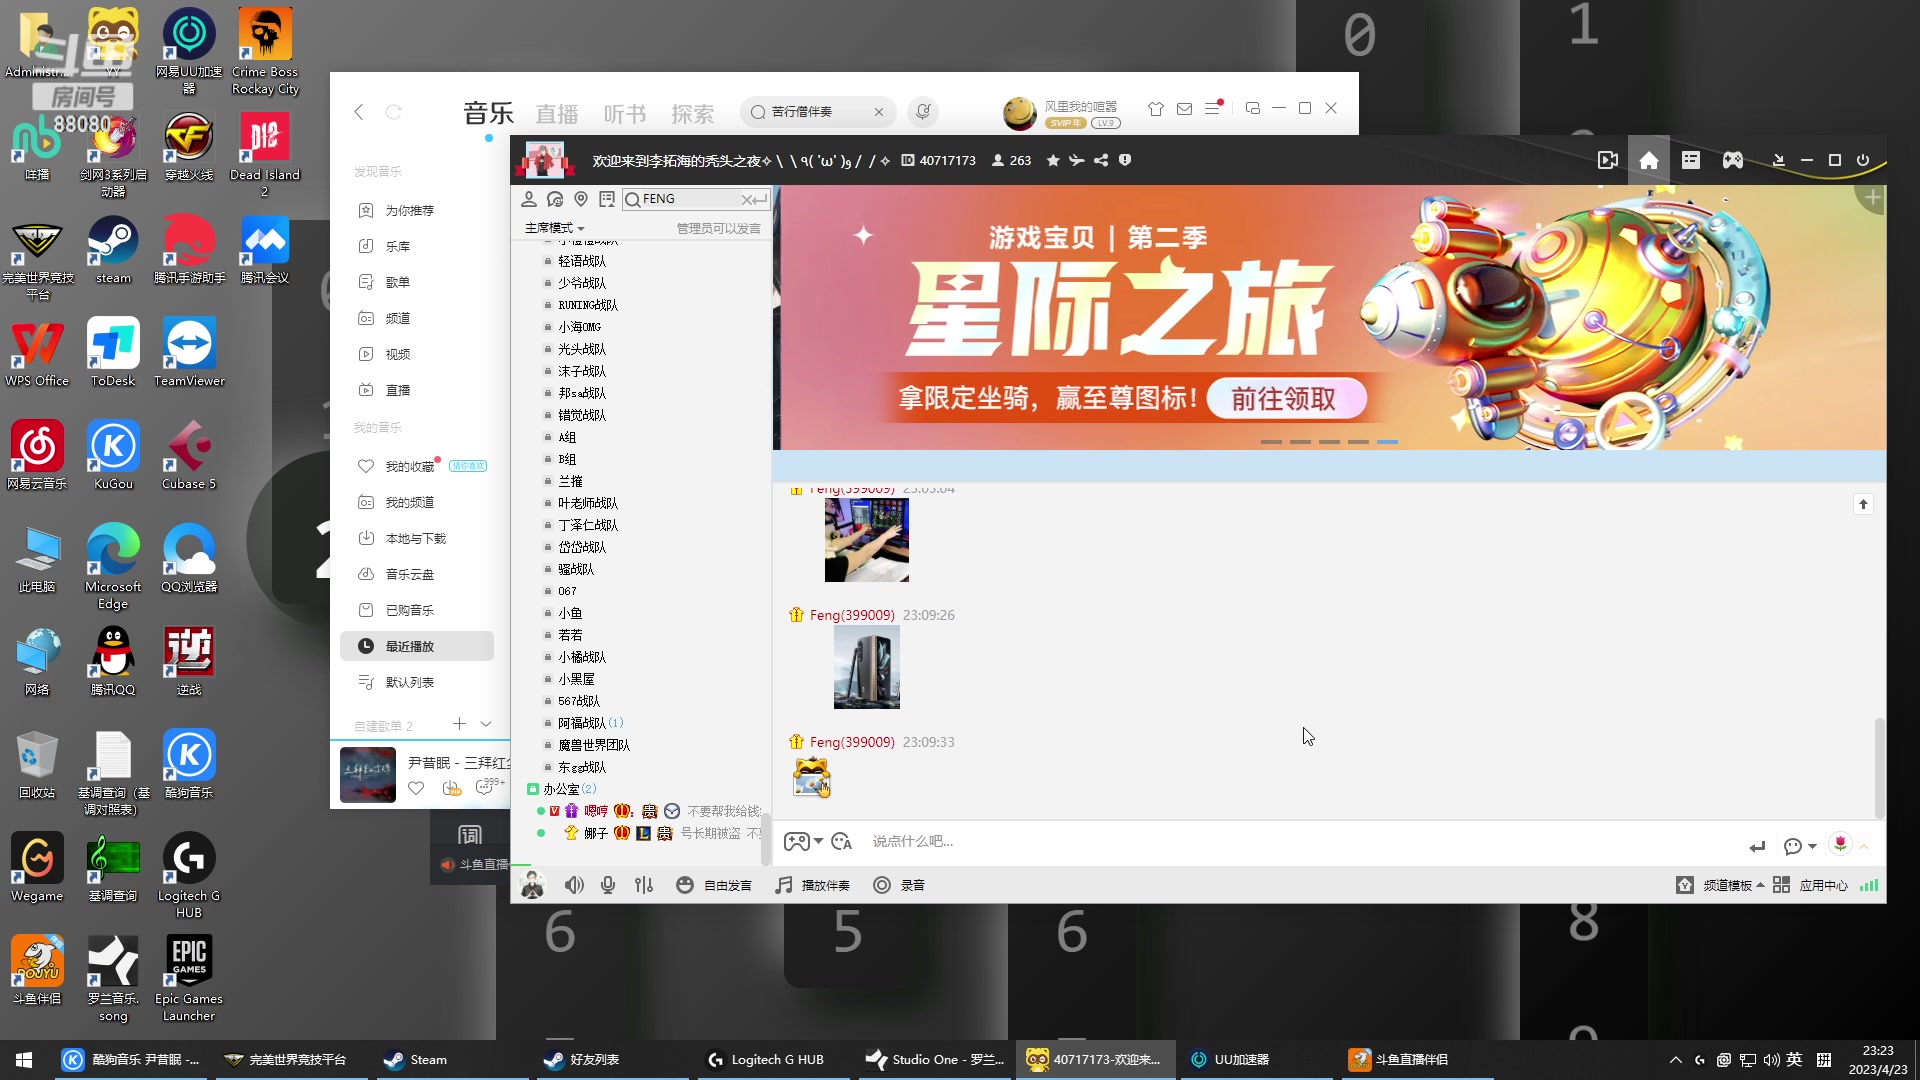
Task: Share the channel via the share icon
Action: 1100,160
